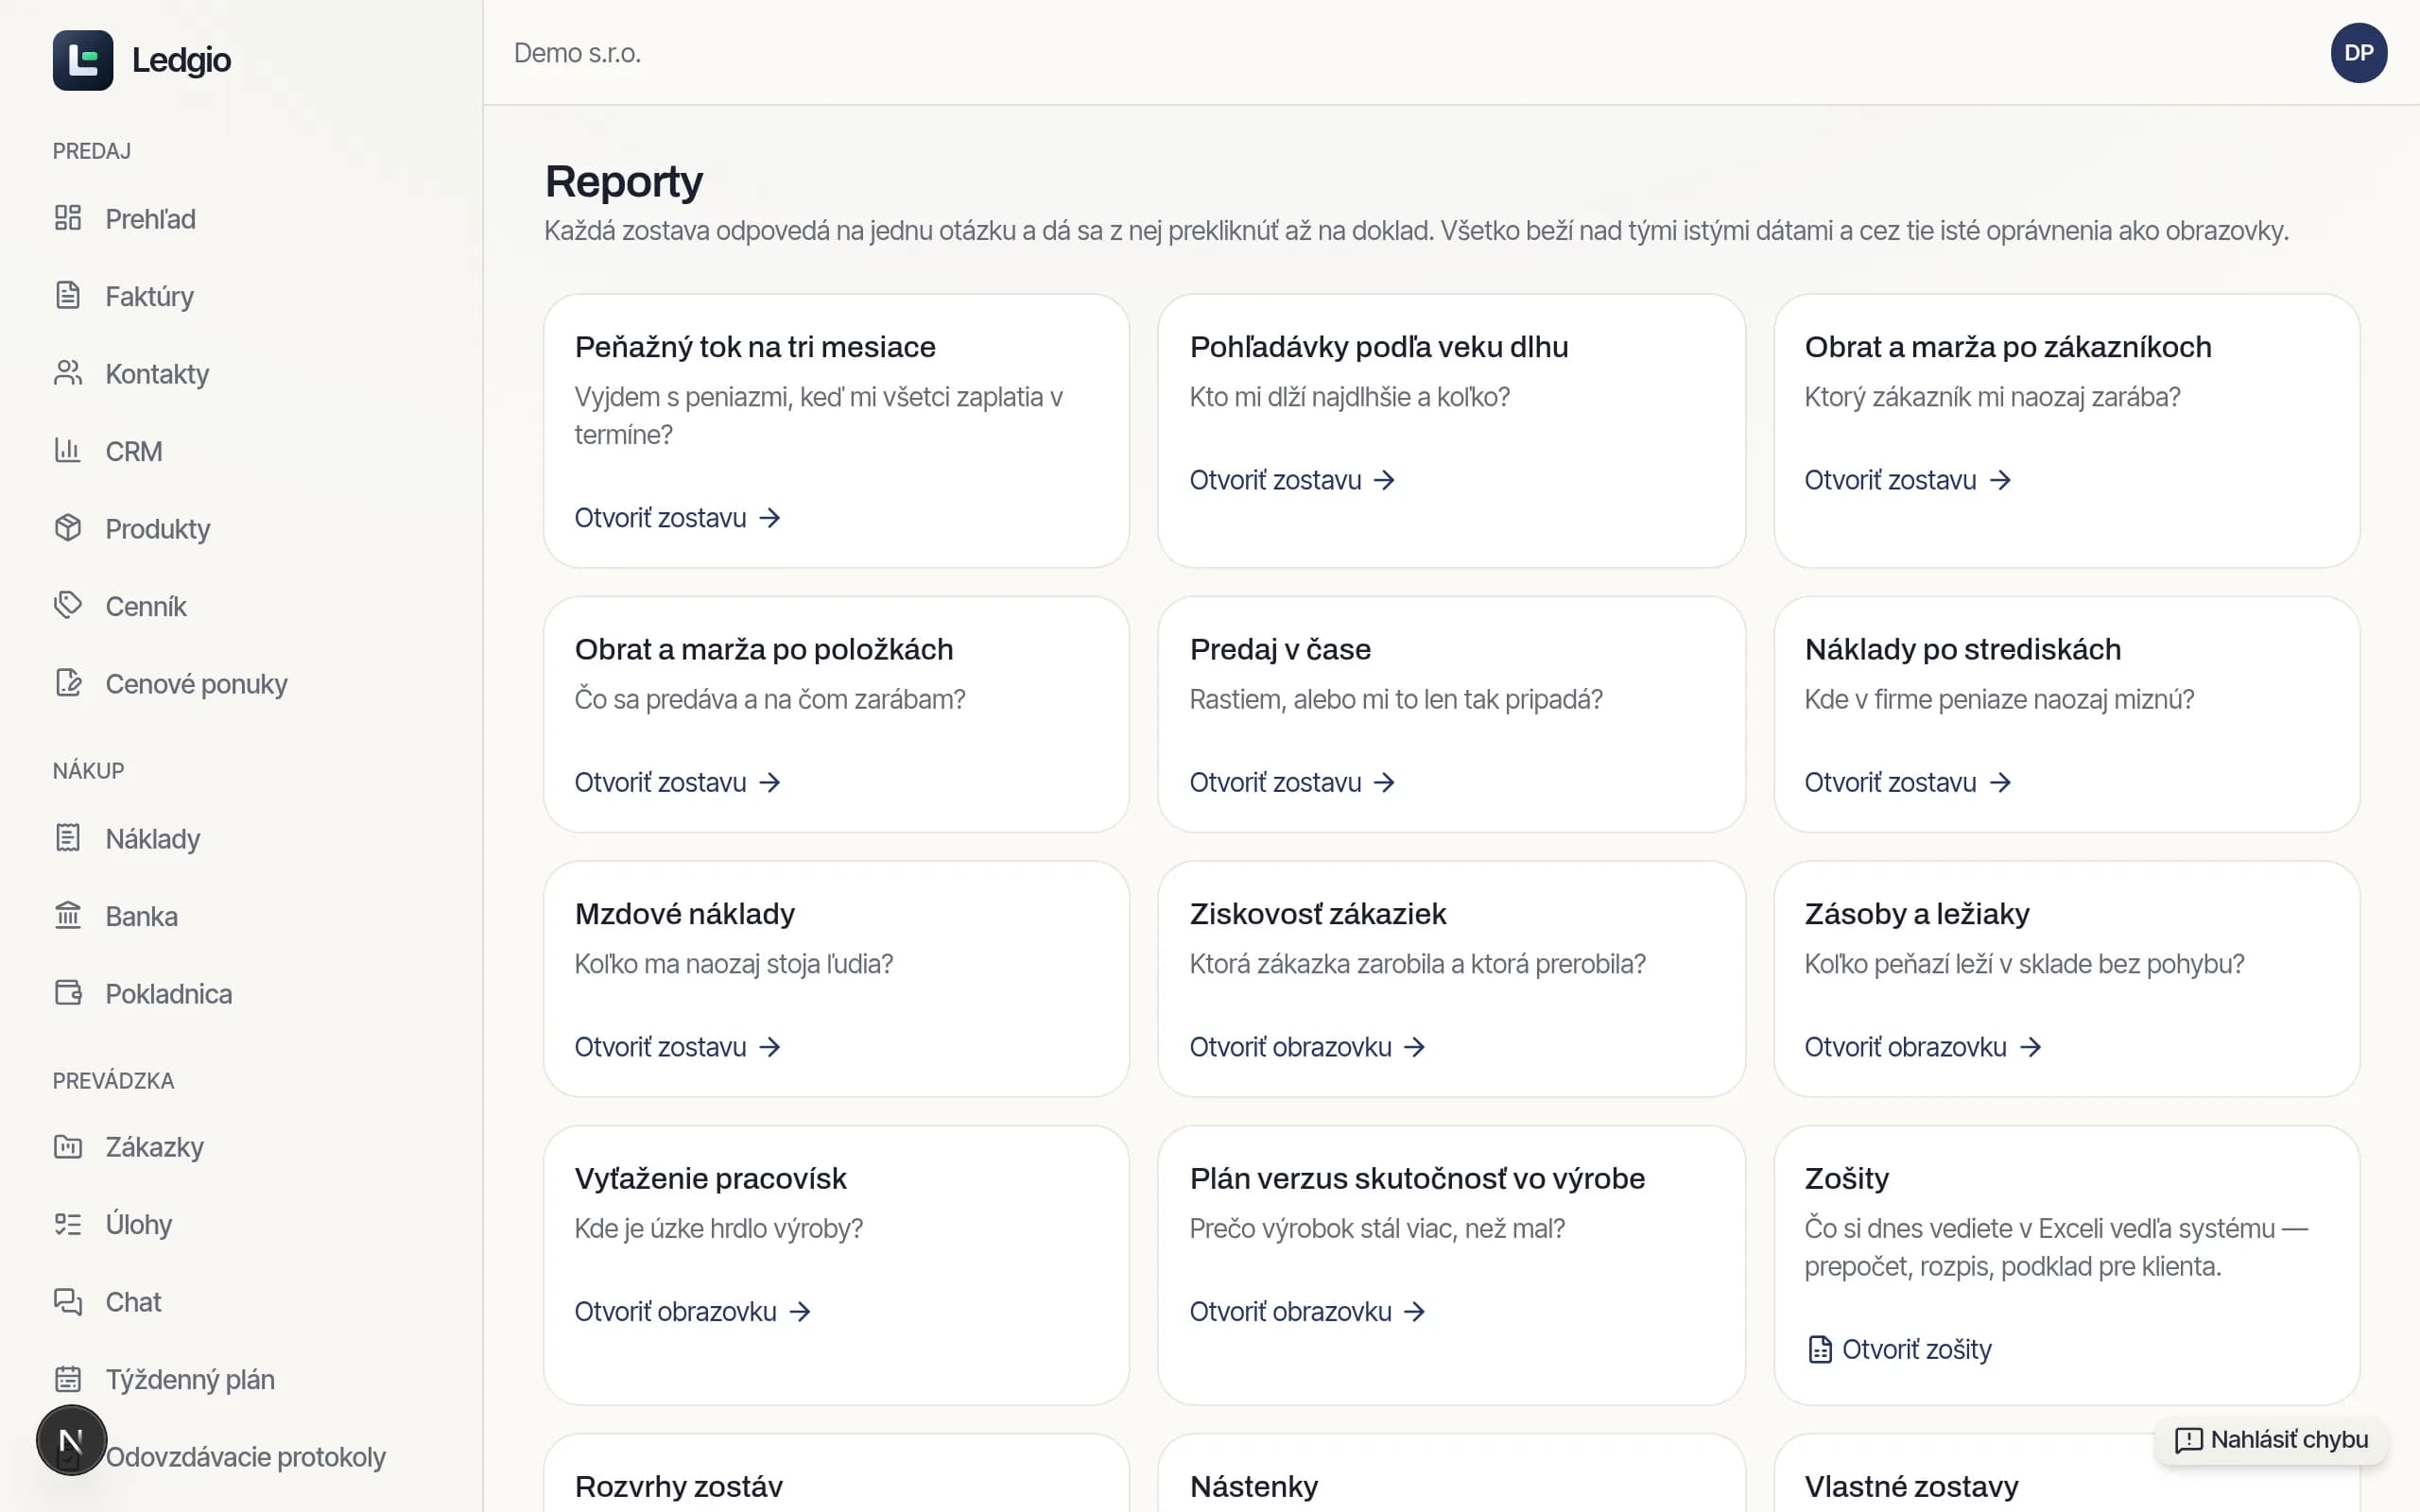
Task: Open zostavu for Obrat a marža po položkách
Action: tap(677, 782)
